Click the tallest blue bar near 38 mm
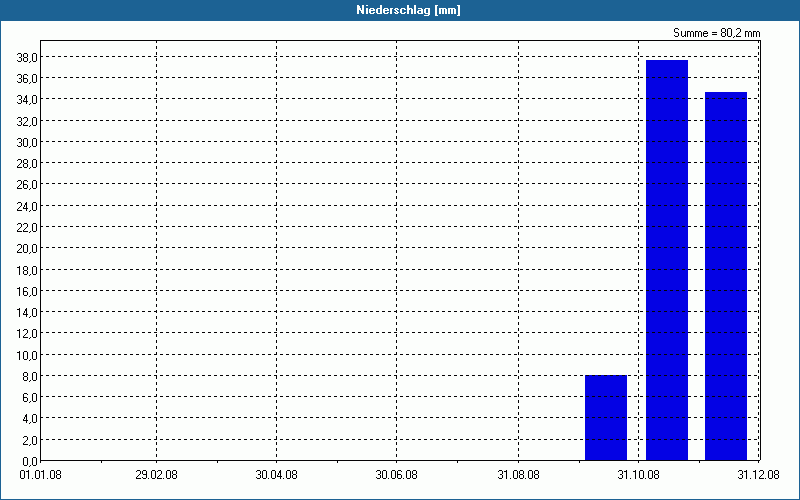 tap(667, 260)
